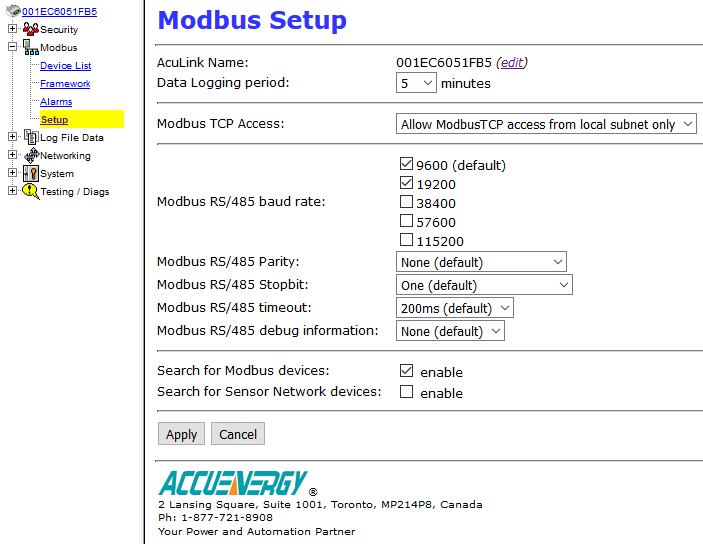703x544 pixels.
Task: Open the RS/485 timeout dropdown
Action: [455, 308]
